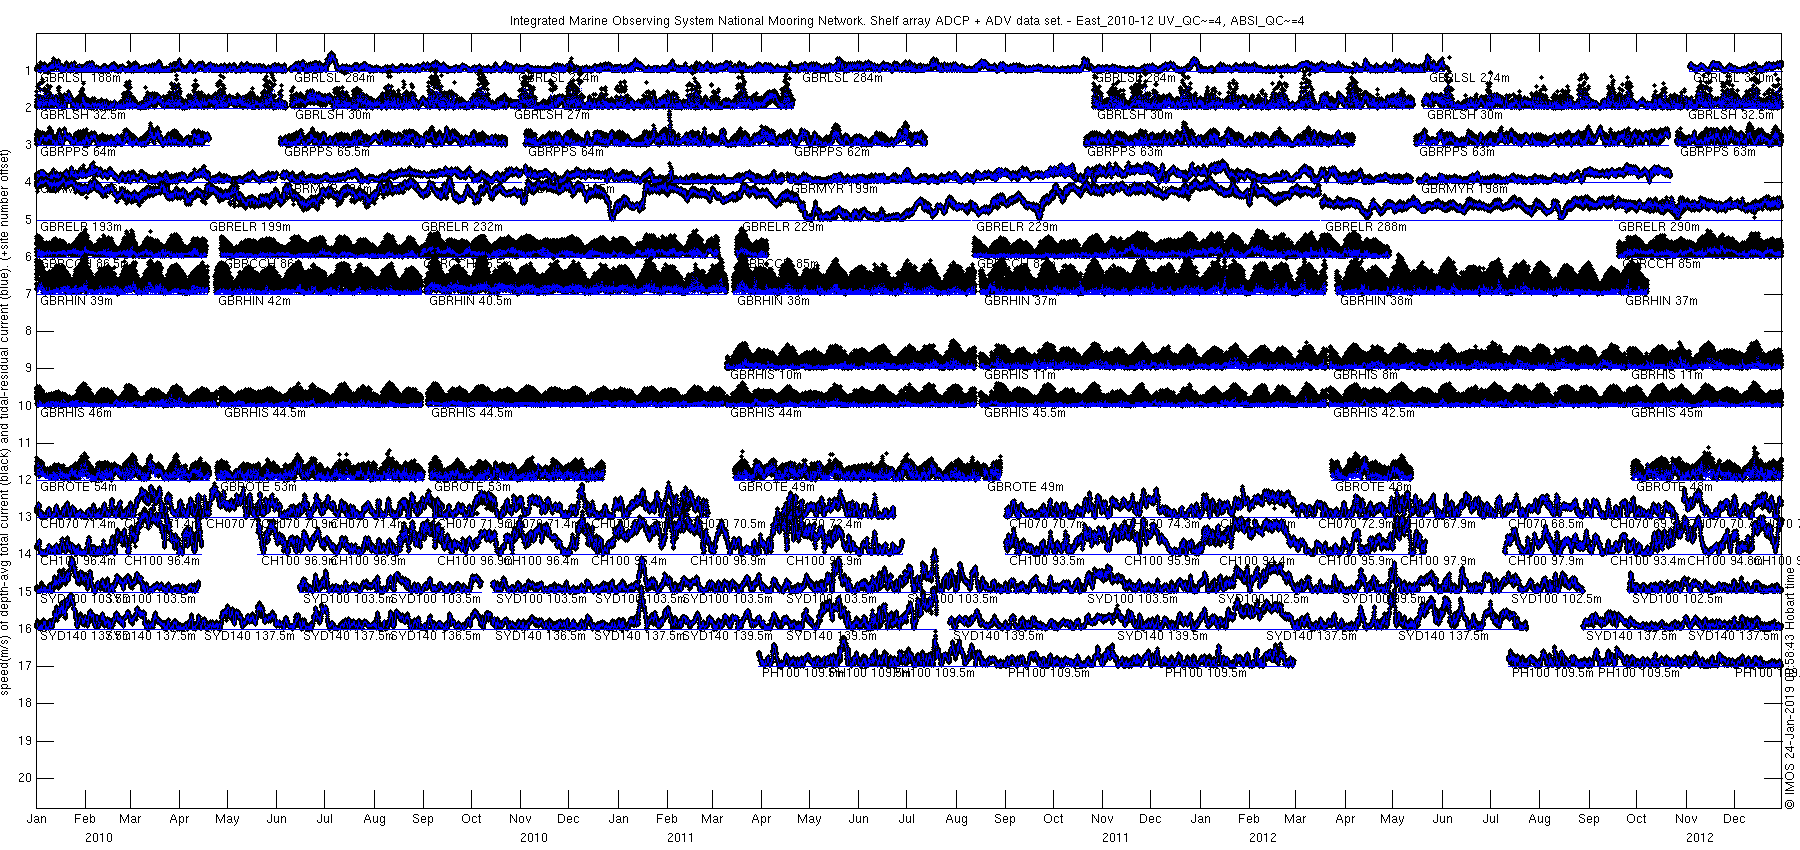Click the 'GBRHIS 8m' mooring label
Viewport: 1800px width, 850px height.
[1366, 375]
